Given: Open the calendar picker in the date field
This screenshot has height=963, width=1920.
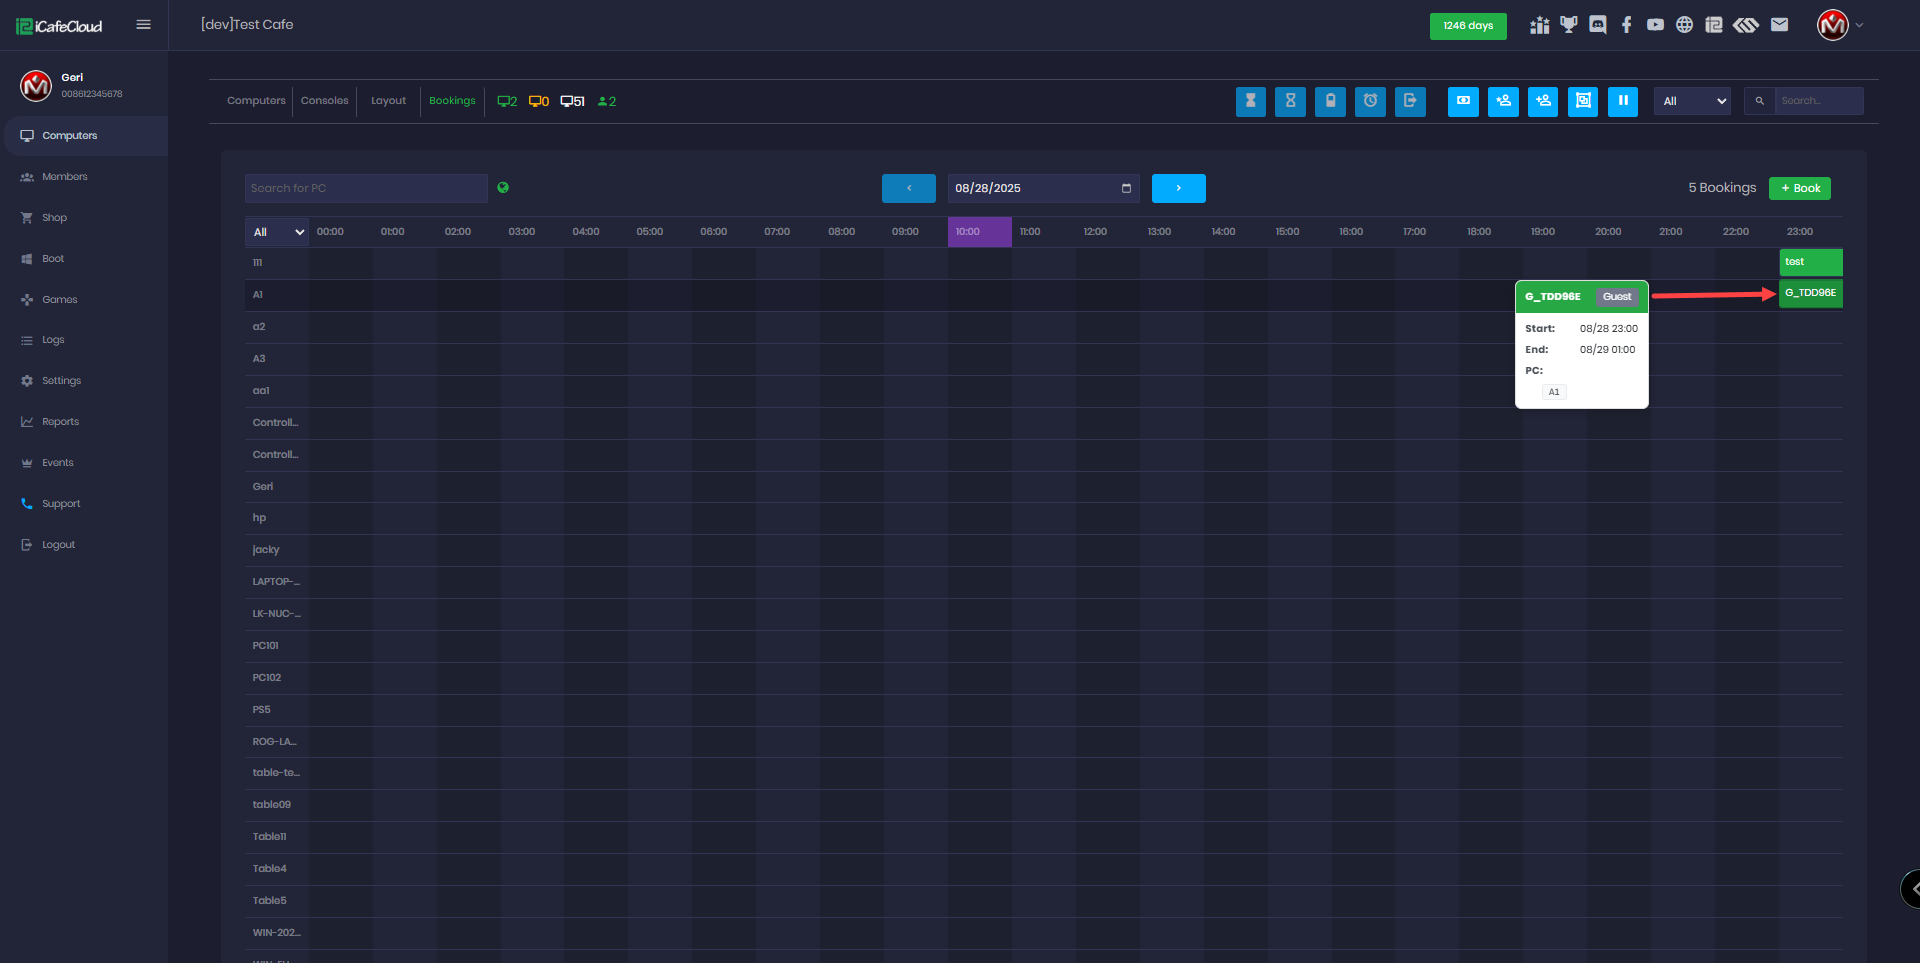Looking at the screenshot, I should pyautogui.click(x=1126, y=188).
